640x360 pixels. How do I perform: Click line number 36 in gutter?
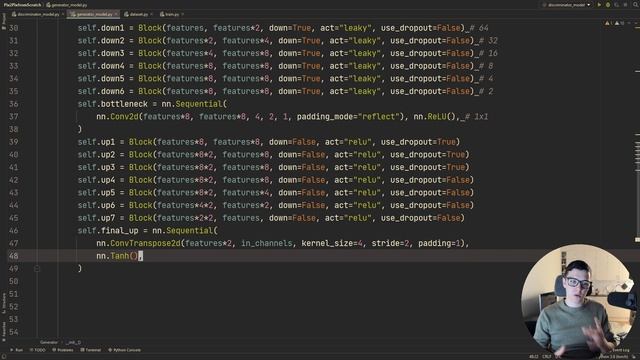click(x=13, y=104)
